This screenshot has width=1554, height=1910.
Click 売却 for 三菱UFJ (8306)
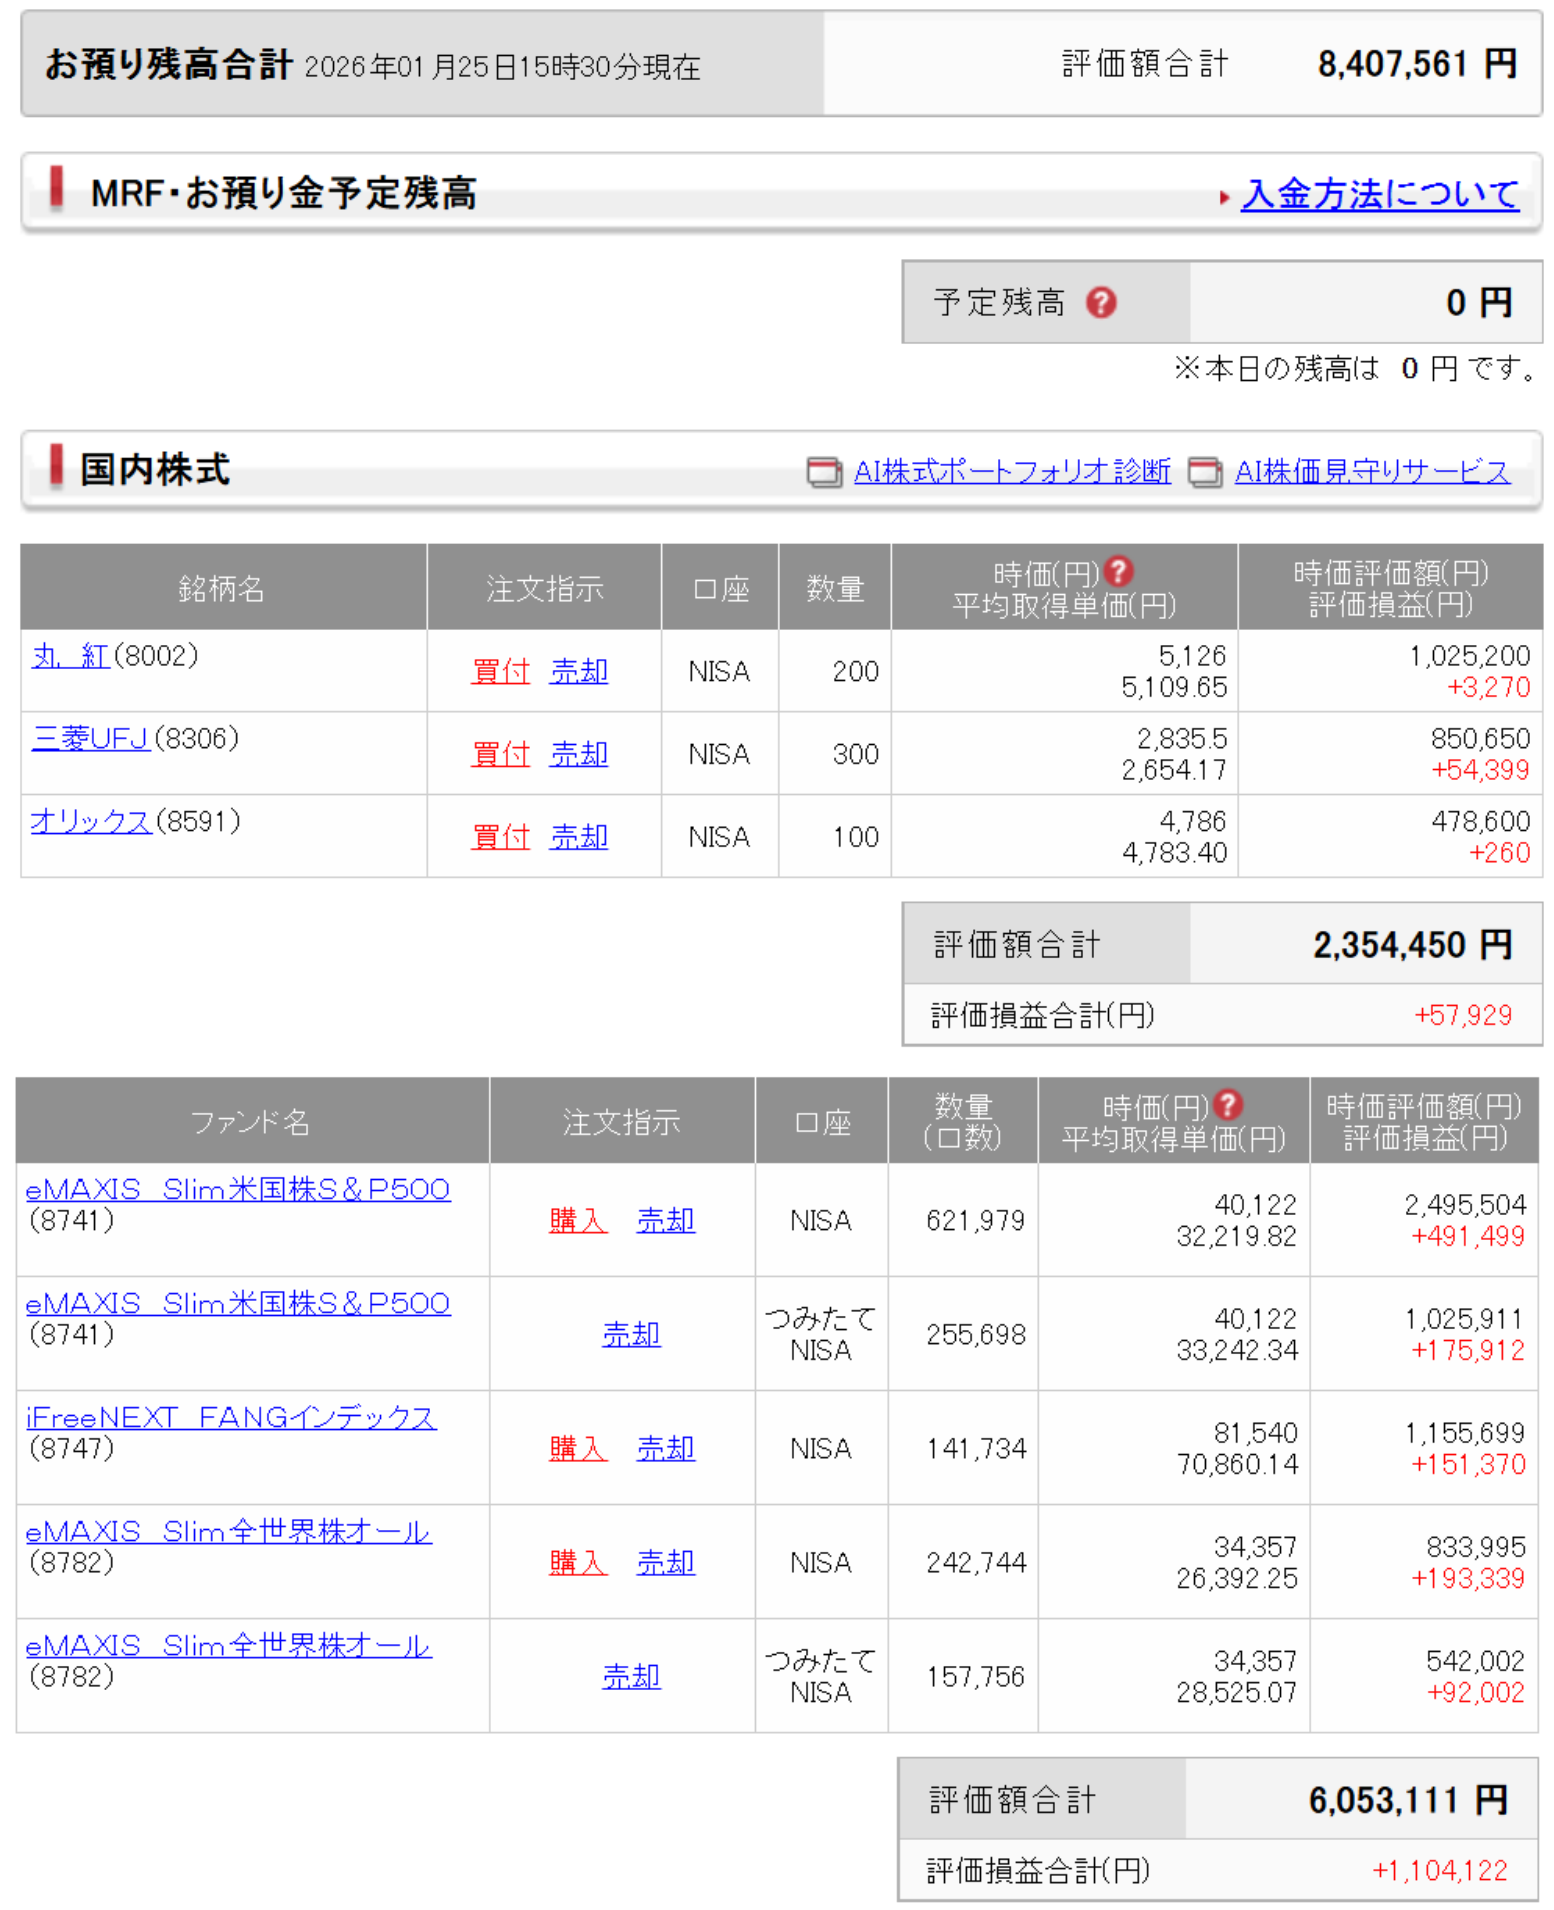pos(579,754)
